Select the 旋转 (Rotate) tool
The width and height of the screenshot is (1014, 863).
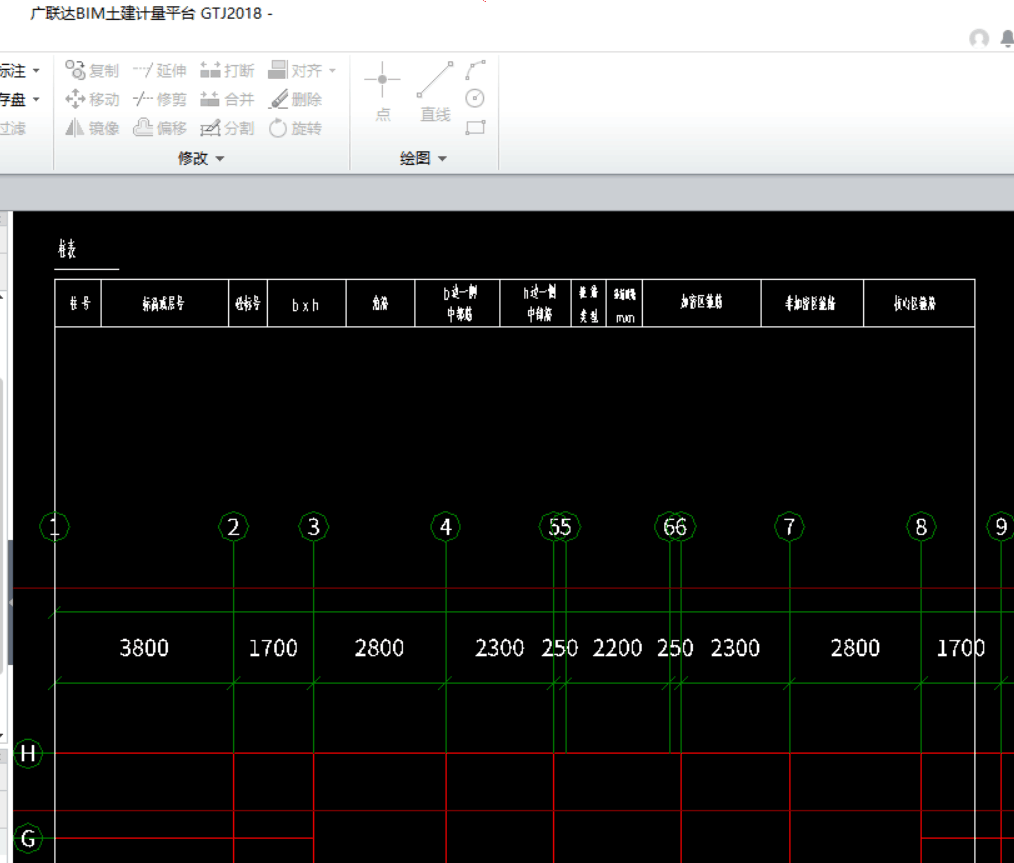pyautogui.click(x=295, y=128)
